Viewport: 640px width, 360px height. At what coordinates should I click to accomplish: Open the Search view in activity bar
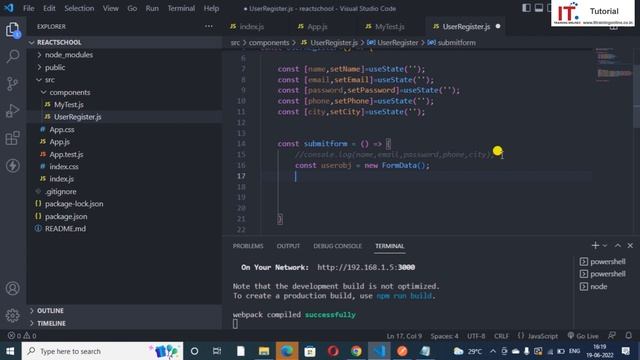pos(13,56)
